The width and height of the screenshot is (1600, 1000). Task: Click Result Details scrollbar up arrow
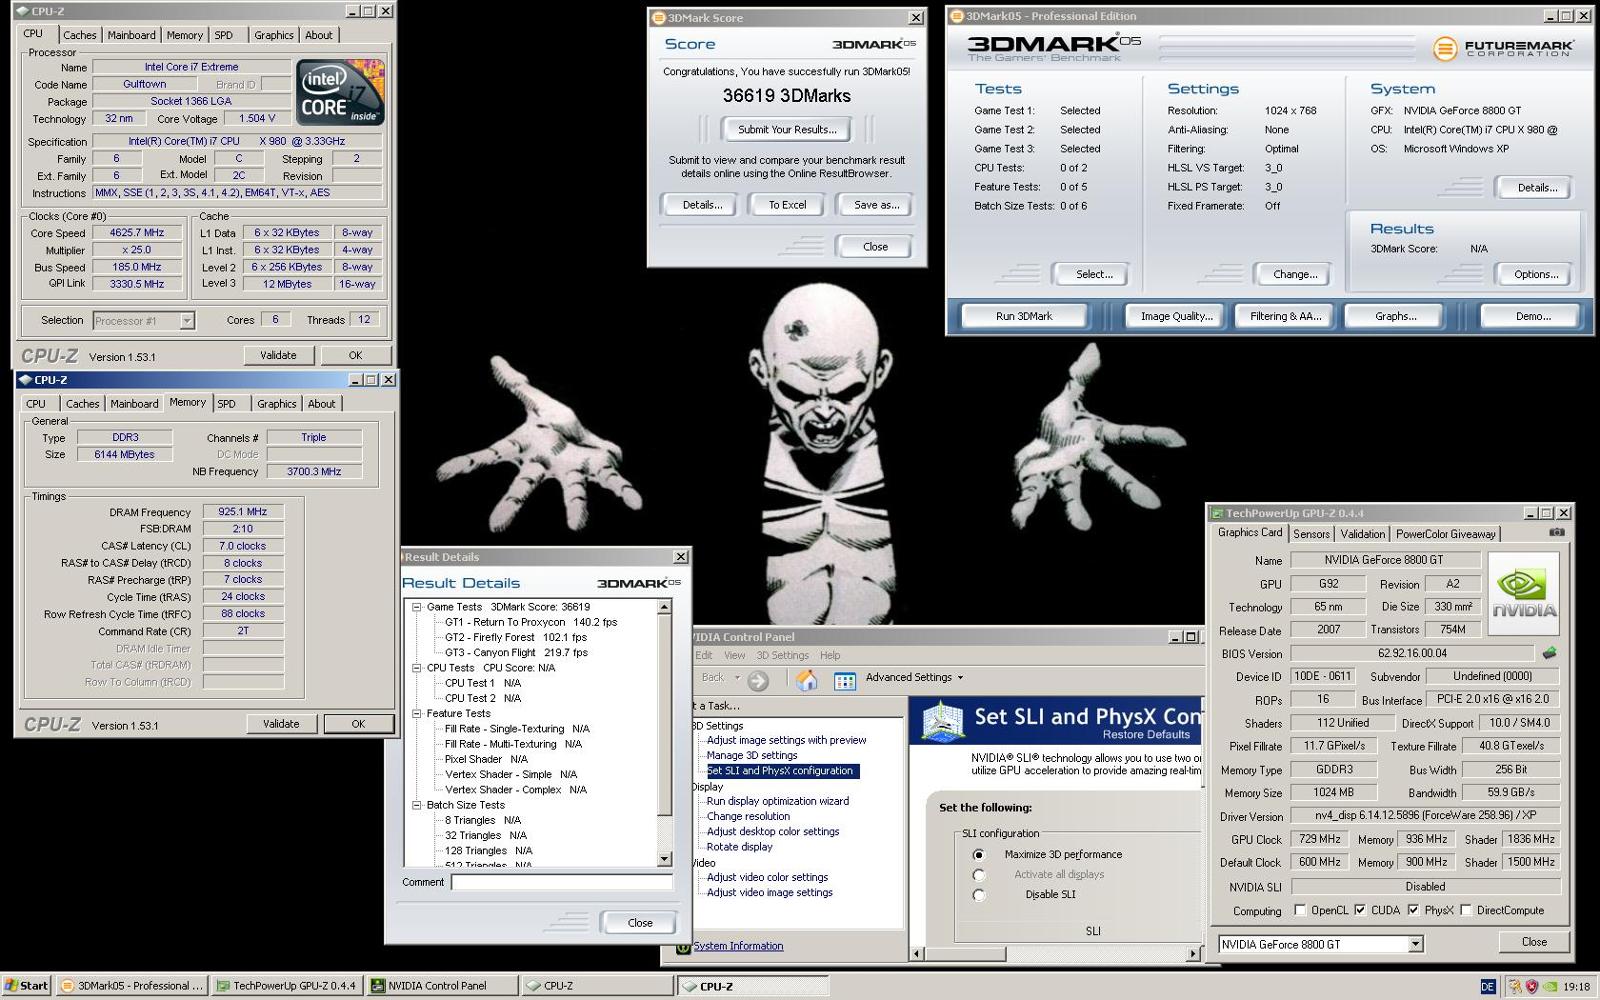665,607
